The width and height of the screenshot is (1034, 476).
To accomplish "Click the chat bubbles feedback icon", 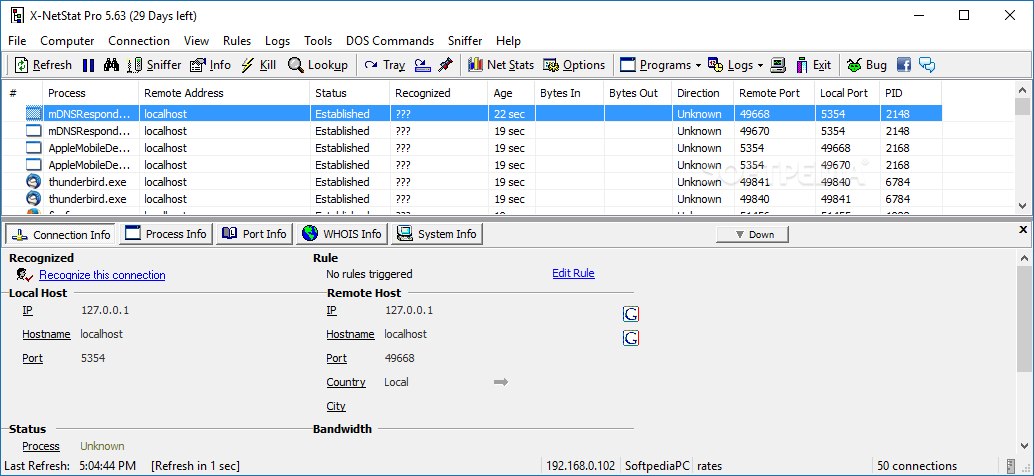I will pyautogui.click(x=927, y=65).
